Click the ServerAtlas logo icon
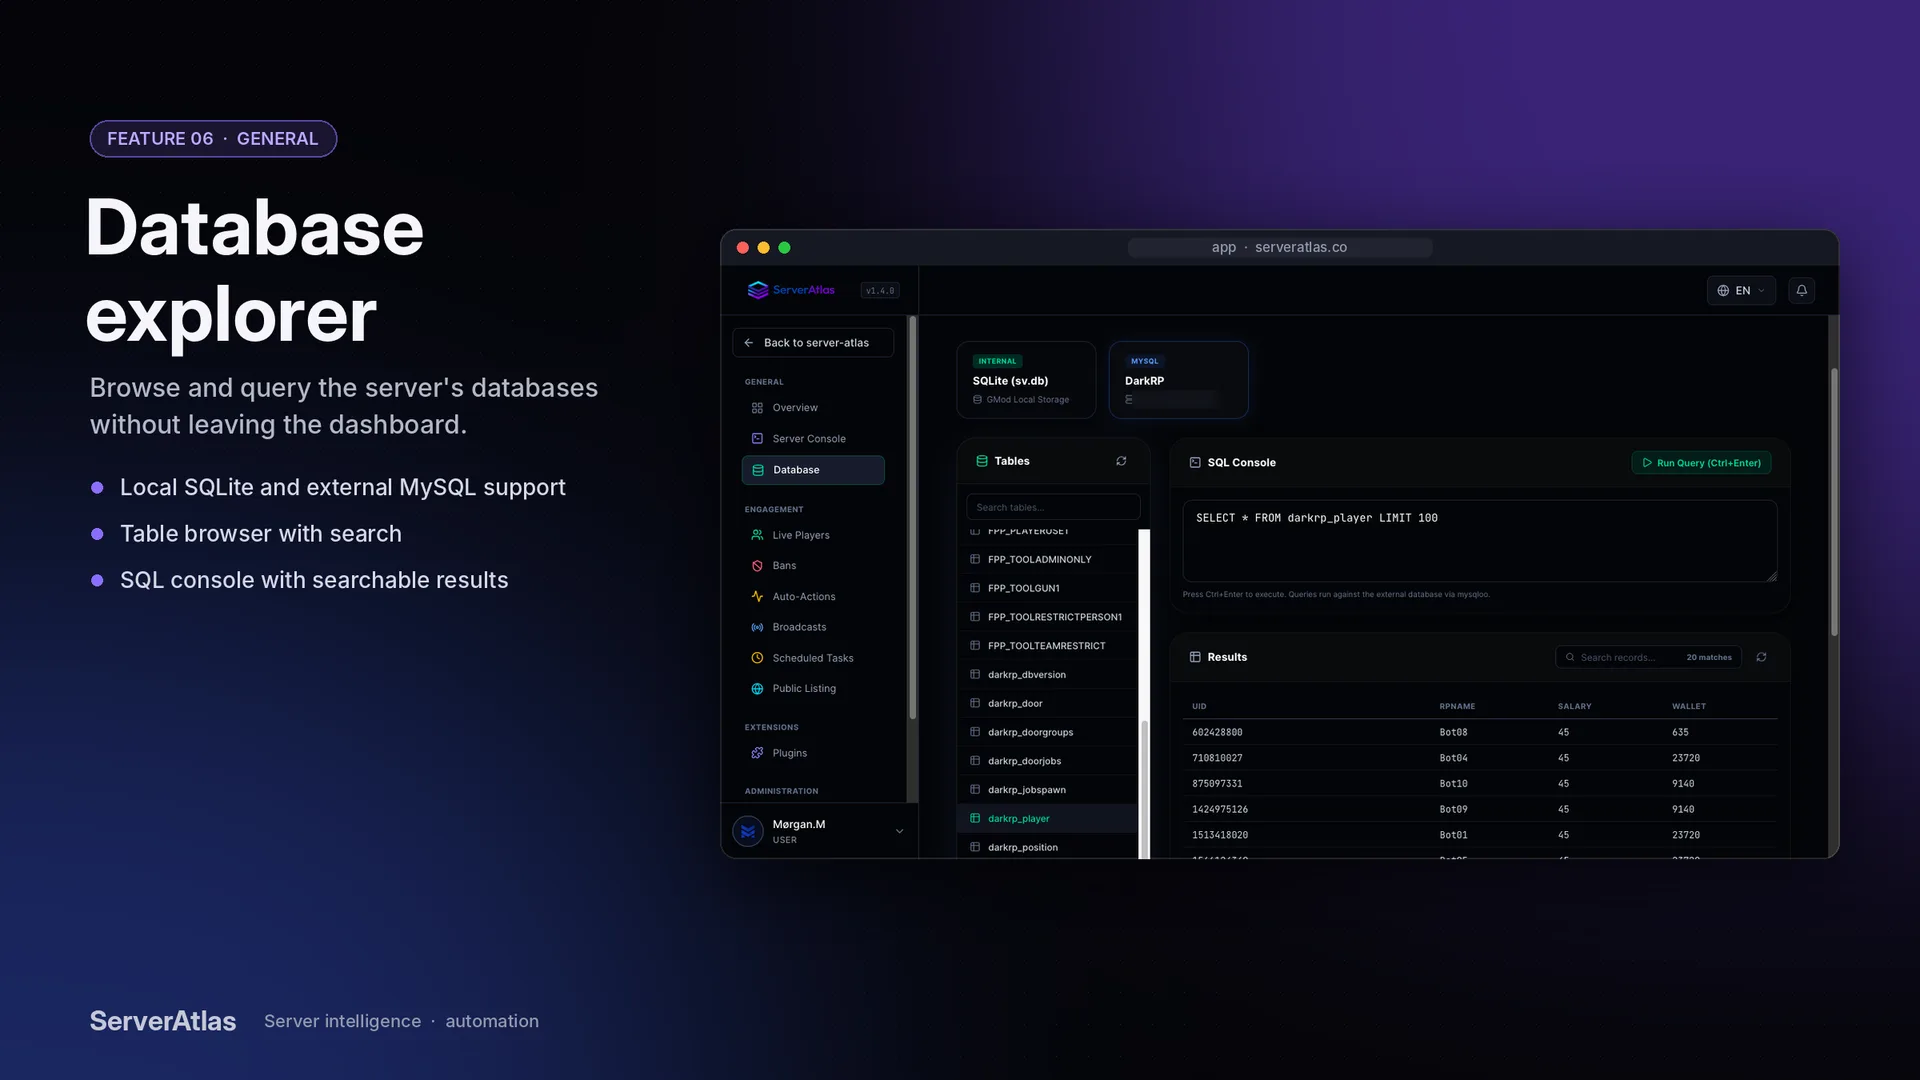The height and width of the screenshot is (1080, 1920). pyautogui.click(x=758, y=290)
